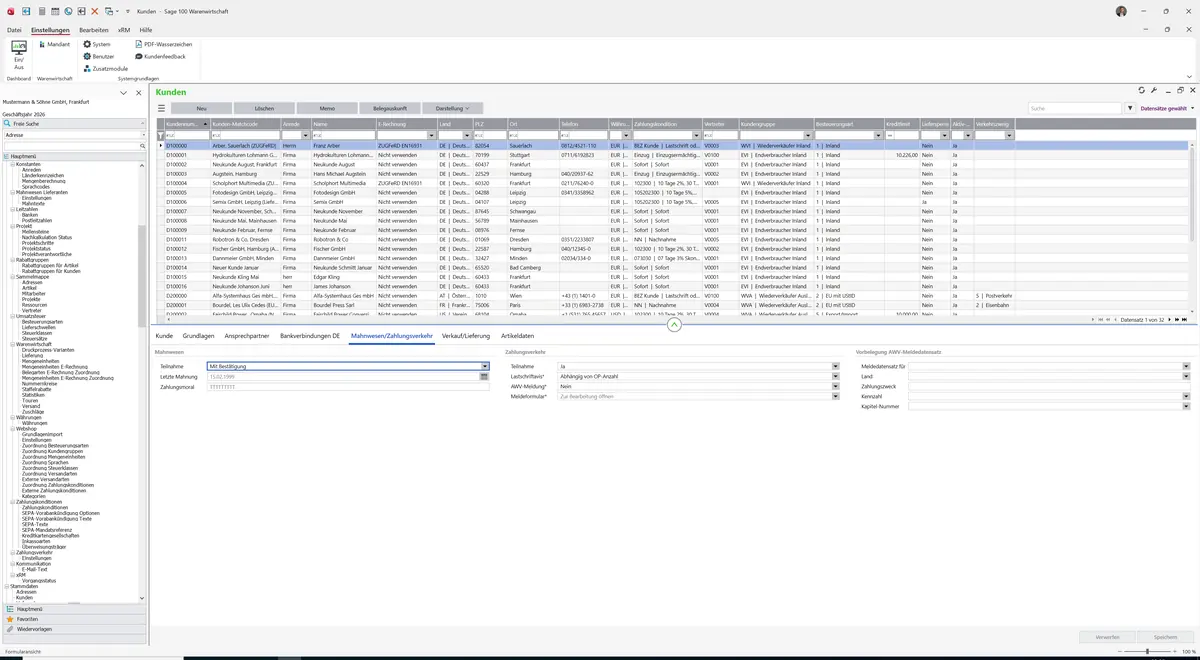
Task: Open the Lastschriftavis dropdown
Action: pyautogui.click(x=835, y=376)
